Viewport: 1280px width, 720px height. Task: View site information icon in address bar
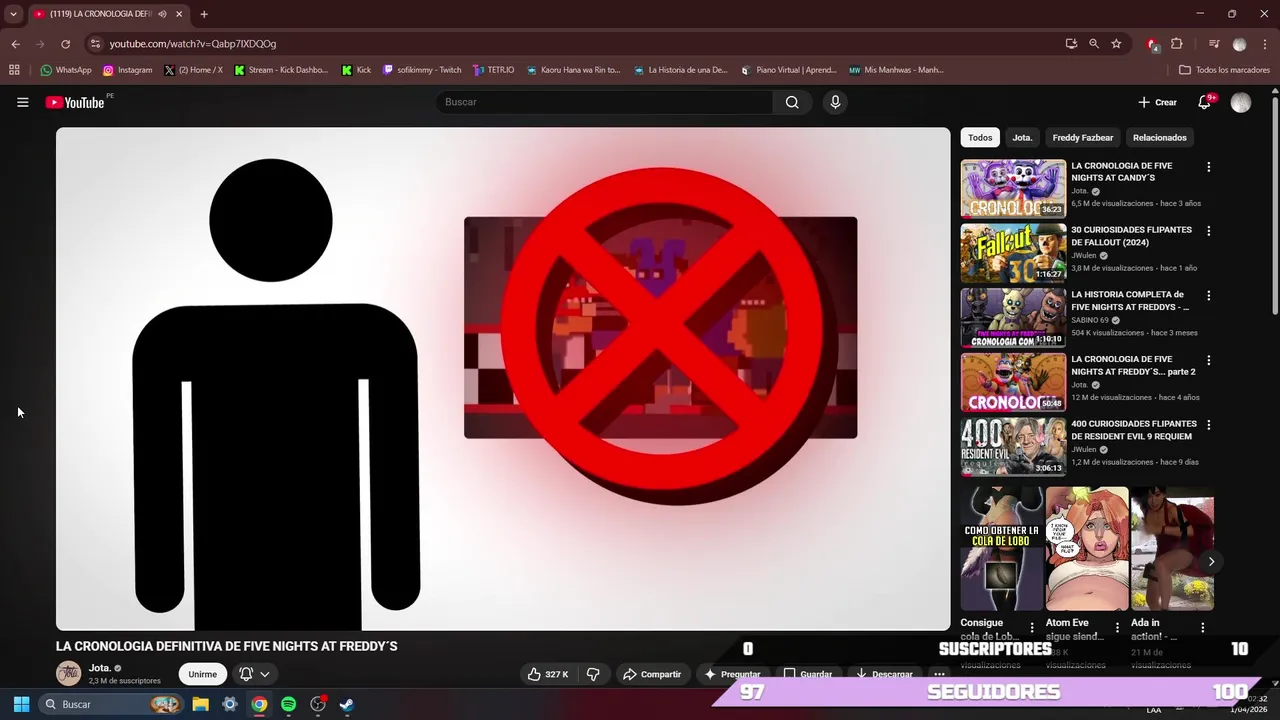pyautogui.click(x=95, y=44)
